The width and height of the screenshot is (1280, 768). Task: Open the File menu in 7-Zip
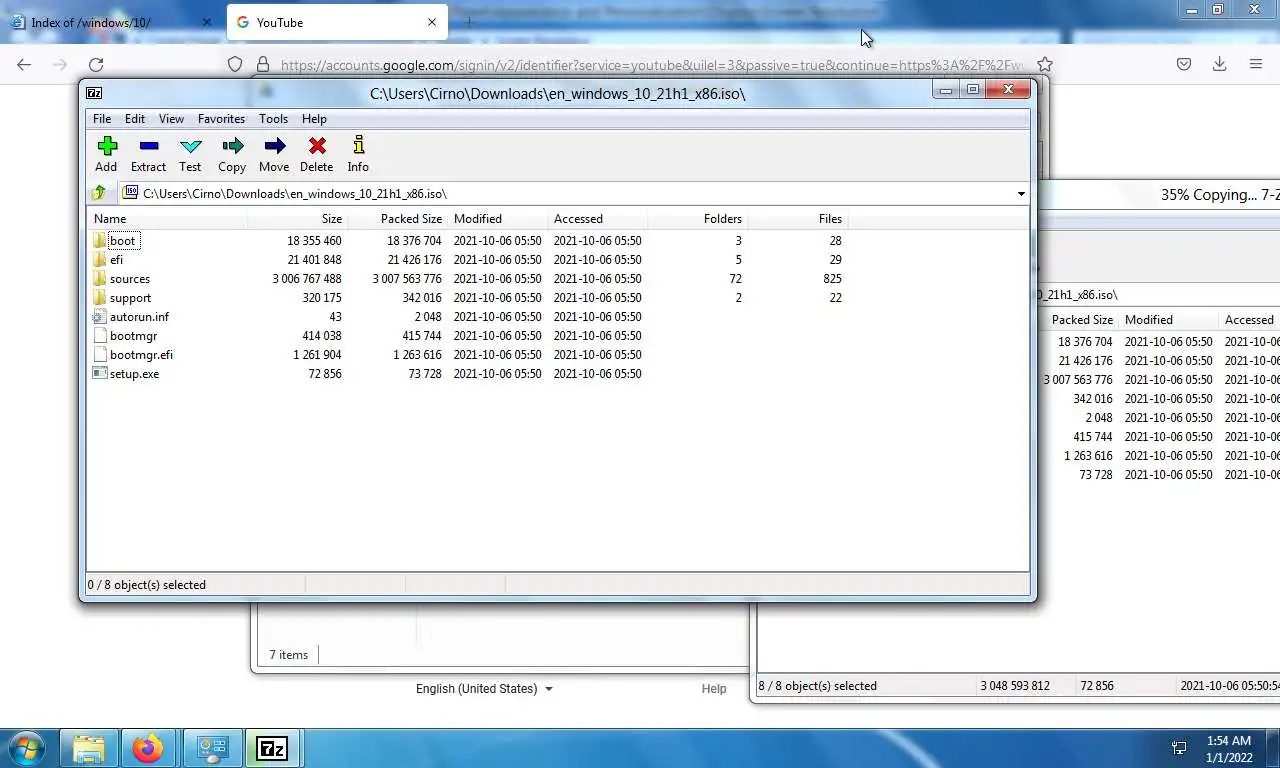click(x=102, y=118)
